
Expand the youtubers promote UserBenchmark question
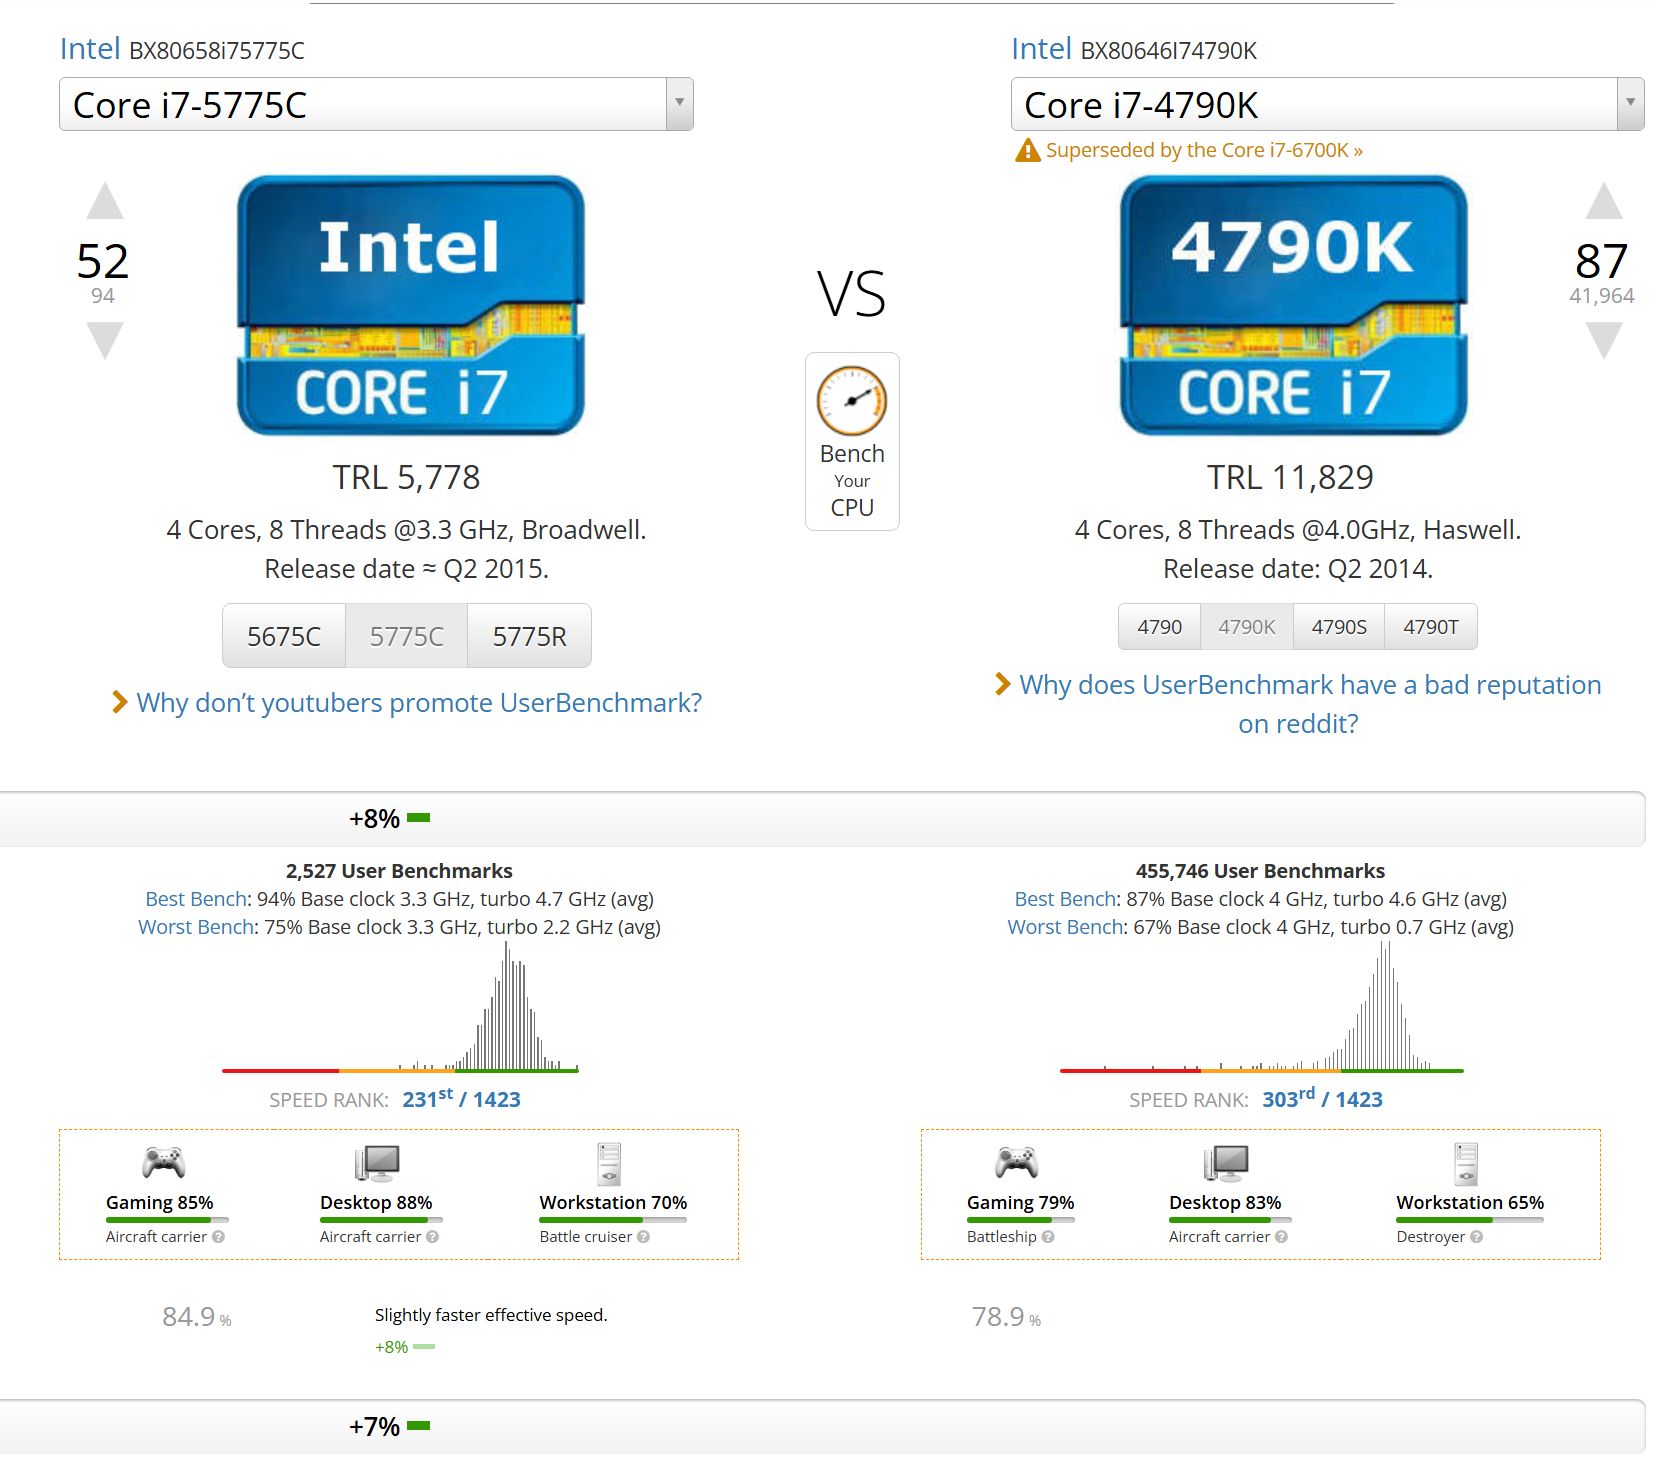click(x=418, y=703)
